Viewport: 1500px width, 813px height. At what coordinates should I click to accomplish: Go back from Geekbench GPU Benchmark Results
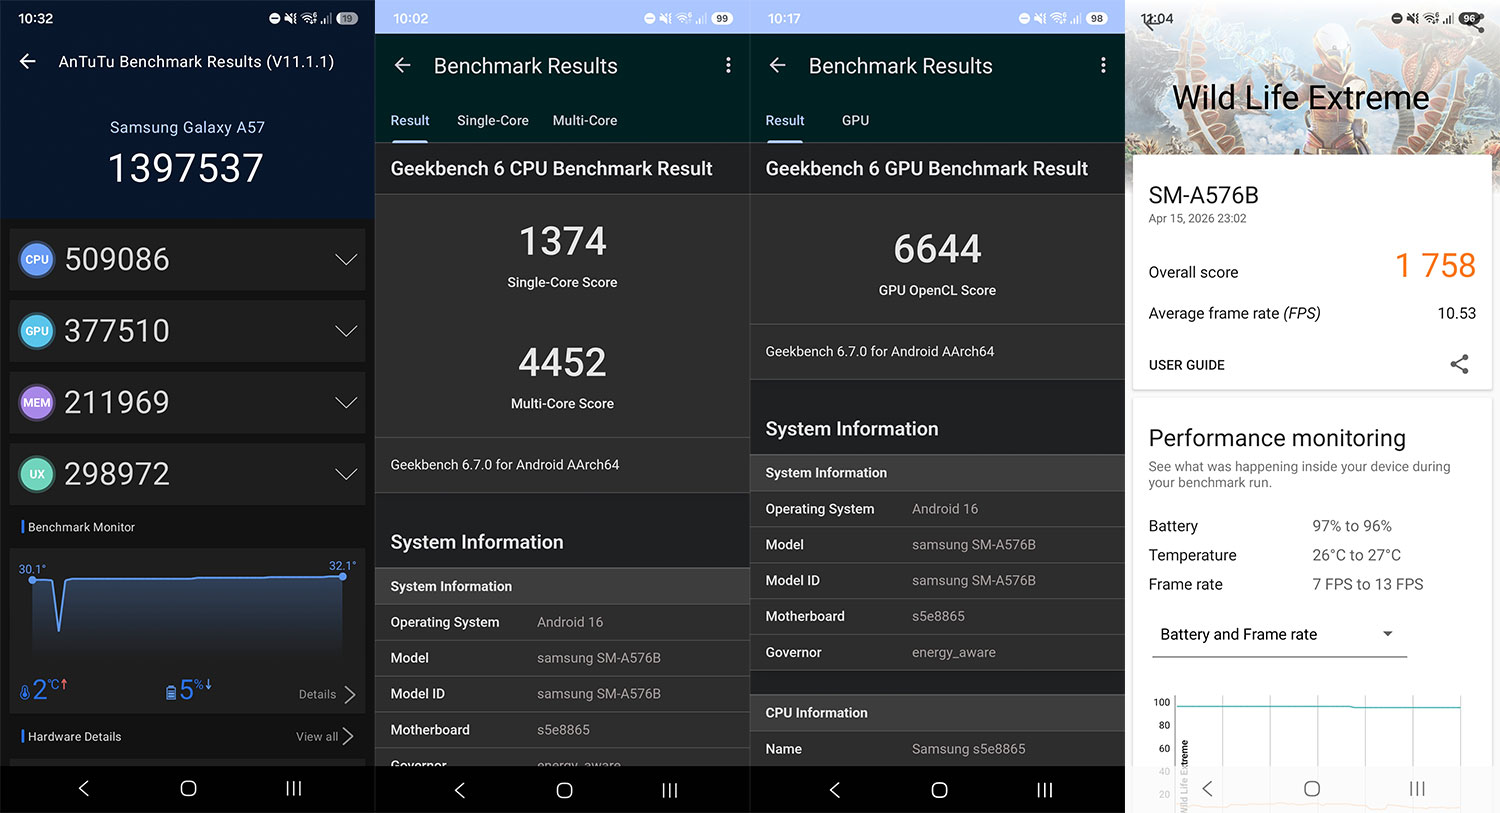pos(778,66)
